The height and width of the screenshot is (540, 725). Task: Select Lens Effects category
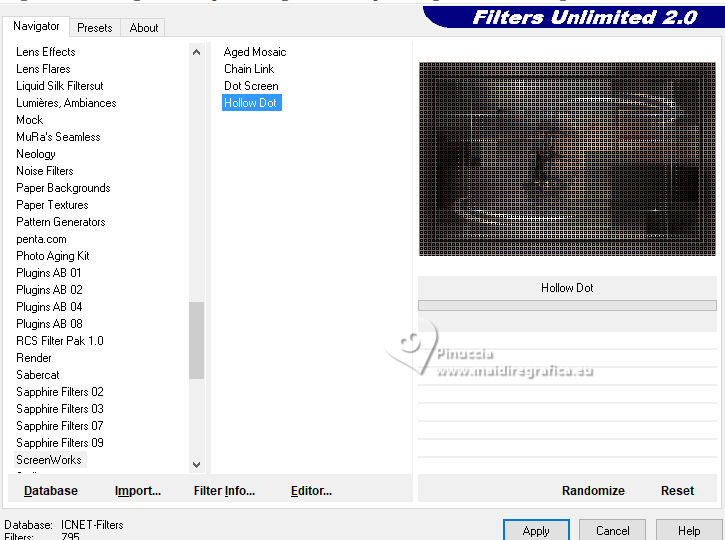[46, 52]
